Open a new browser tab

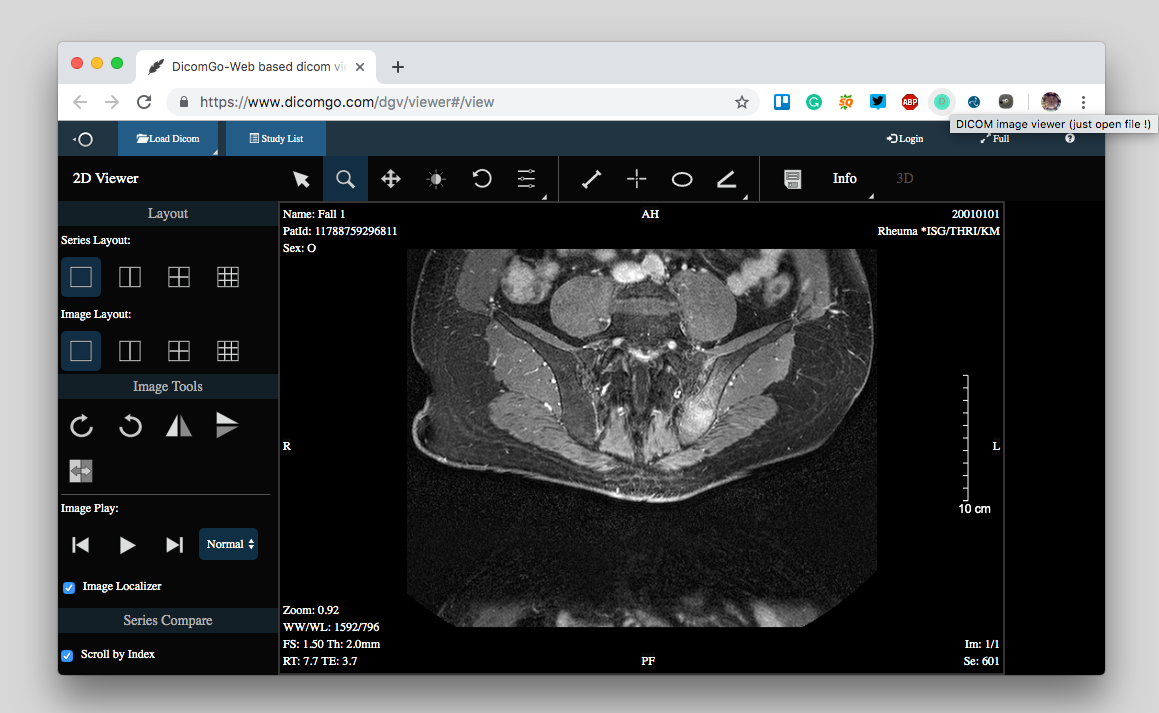click(398, 67)
